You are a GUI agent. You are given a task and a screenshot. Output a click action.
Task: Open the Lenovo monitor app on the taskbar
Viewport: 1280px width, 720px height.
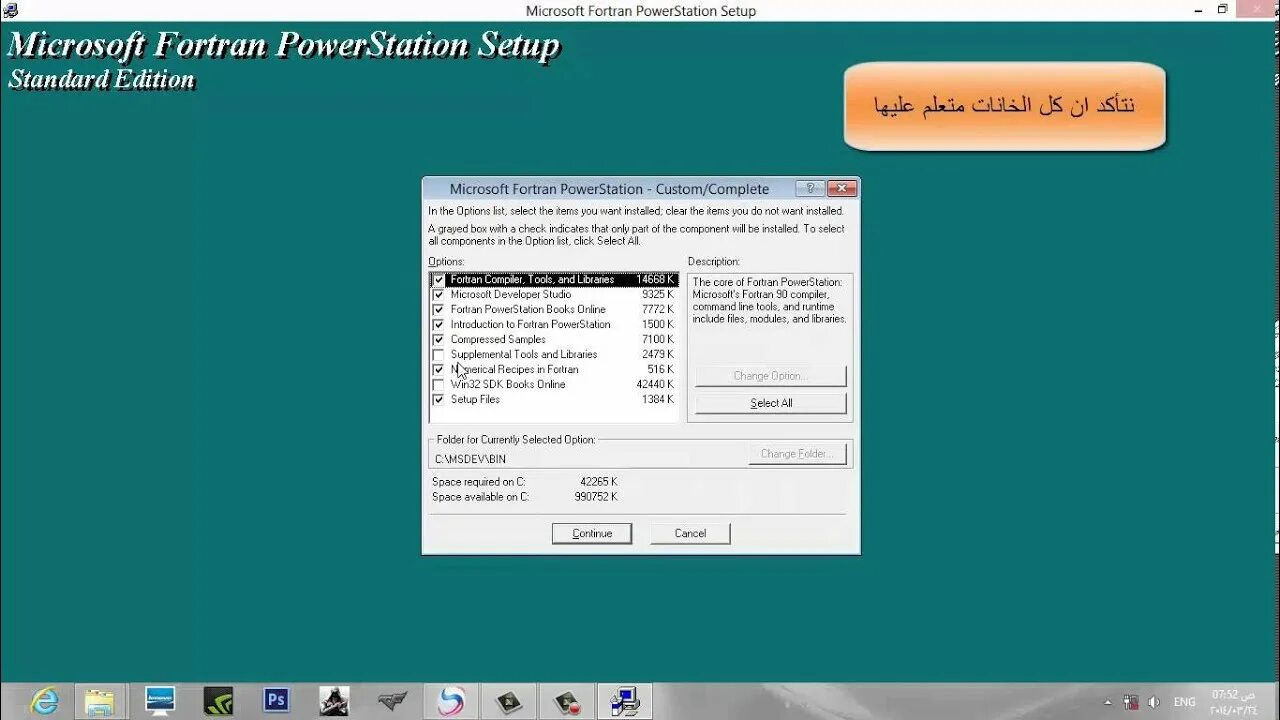(x=160, y=701)
